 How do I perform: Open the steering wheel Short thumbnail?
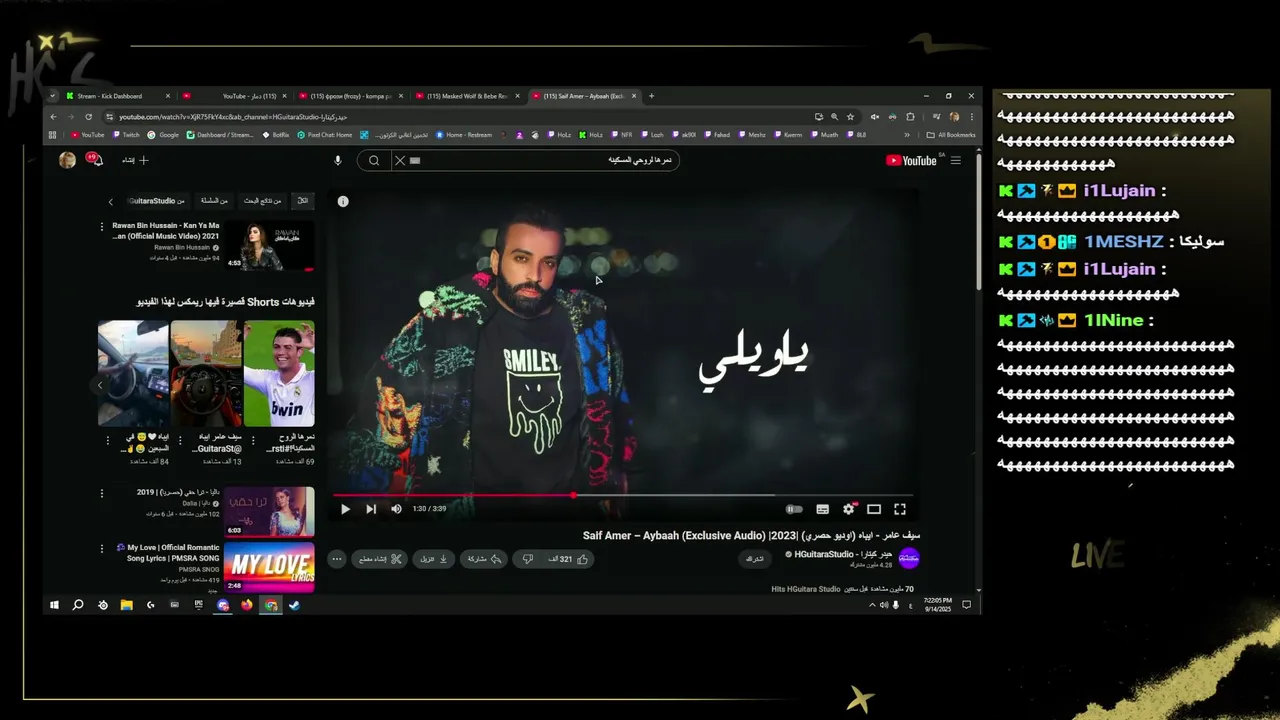(206, 373)
